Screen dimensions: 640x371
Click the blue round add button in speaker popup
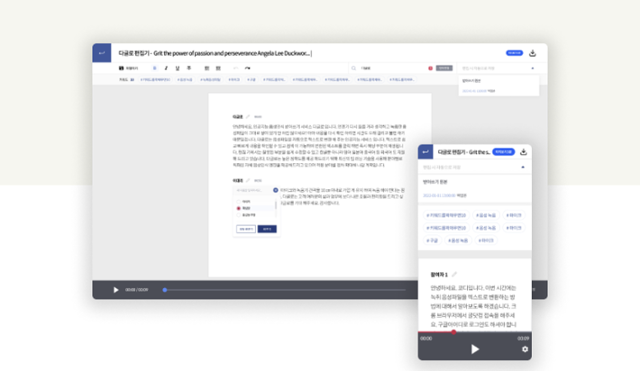coord(276,190)
